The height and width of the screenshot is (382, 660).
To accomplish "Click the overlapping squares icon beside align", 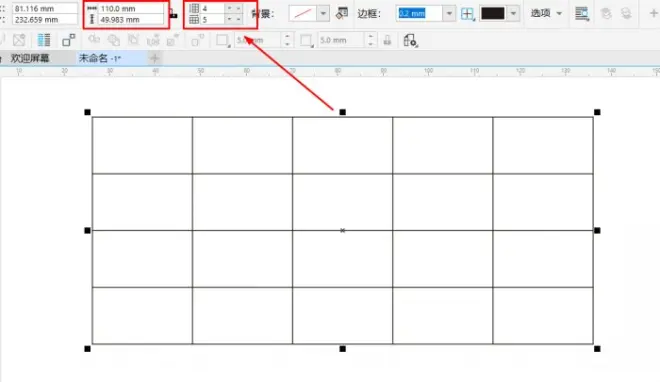I will click(x=68, y=40).
